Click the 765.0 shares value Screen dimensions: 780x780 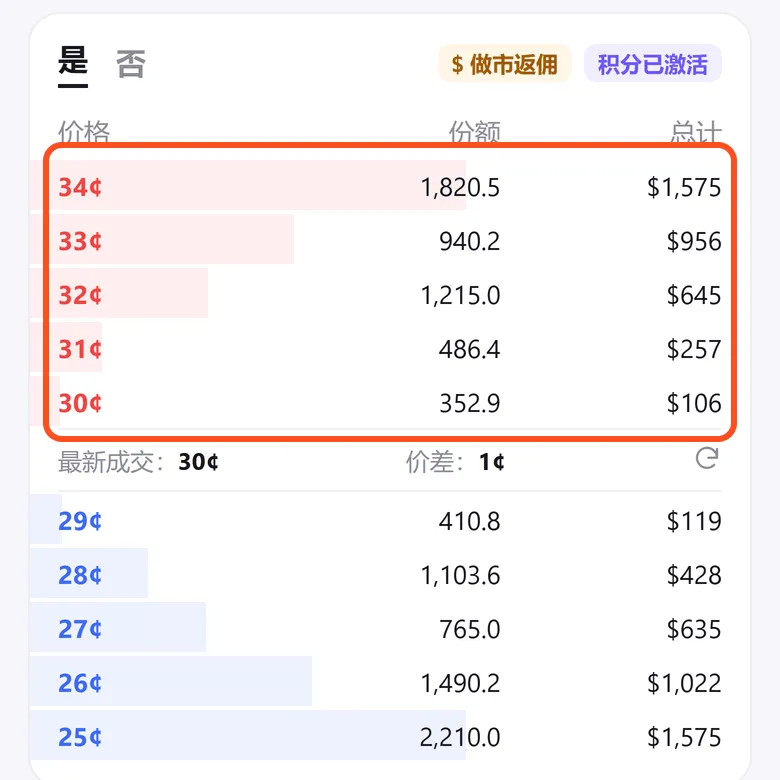(470, 629)
